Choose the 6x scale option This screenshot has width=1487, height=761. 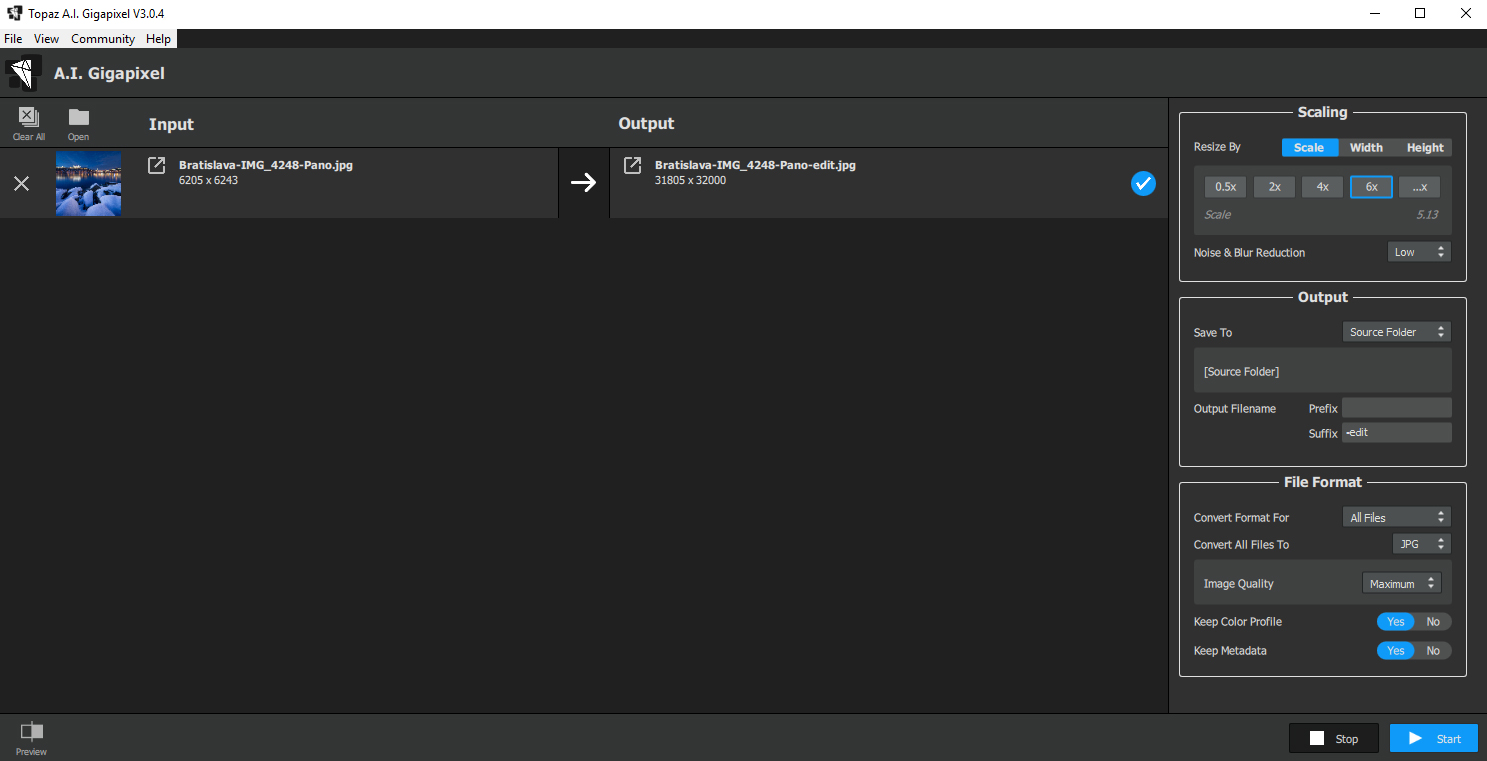(1371, 187)
